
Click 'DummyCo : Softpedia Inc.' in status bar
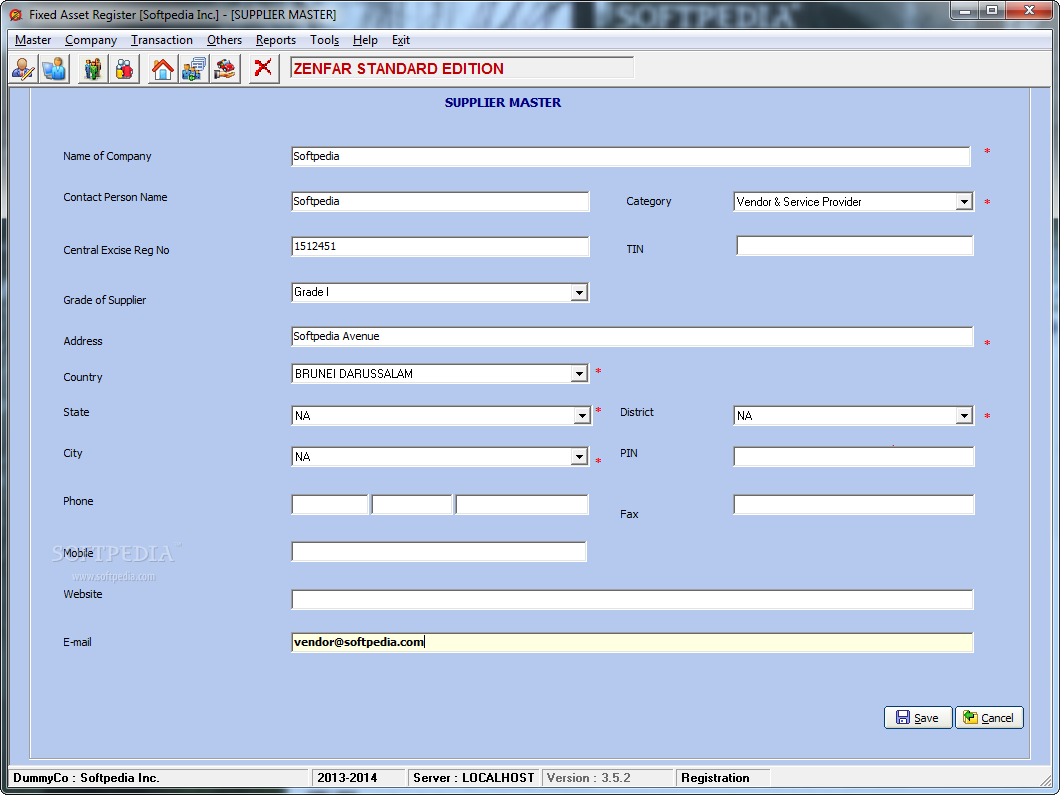coord(87,778)
